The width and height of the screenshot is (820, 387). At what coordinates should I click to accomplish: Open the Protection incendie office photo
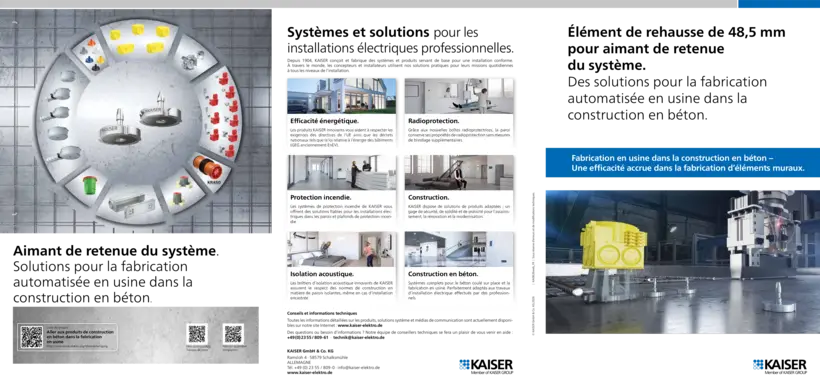pyautogui.click(x=341, y=173)
